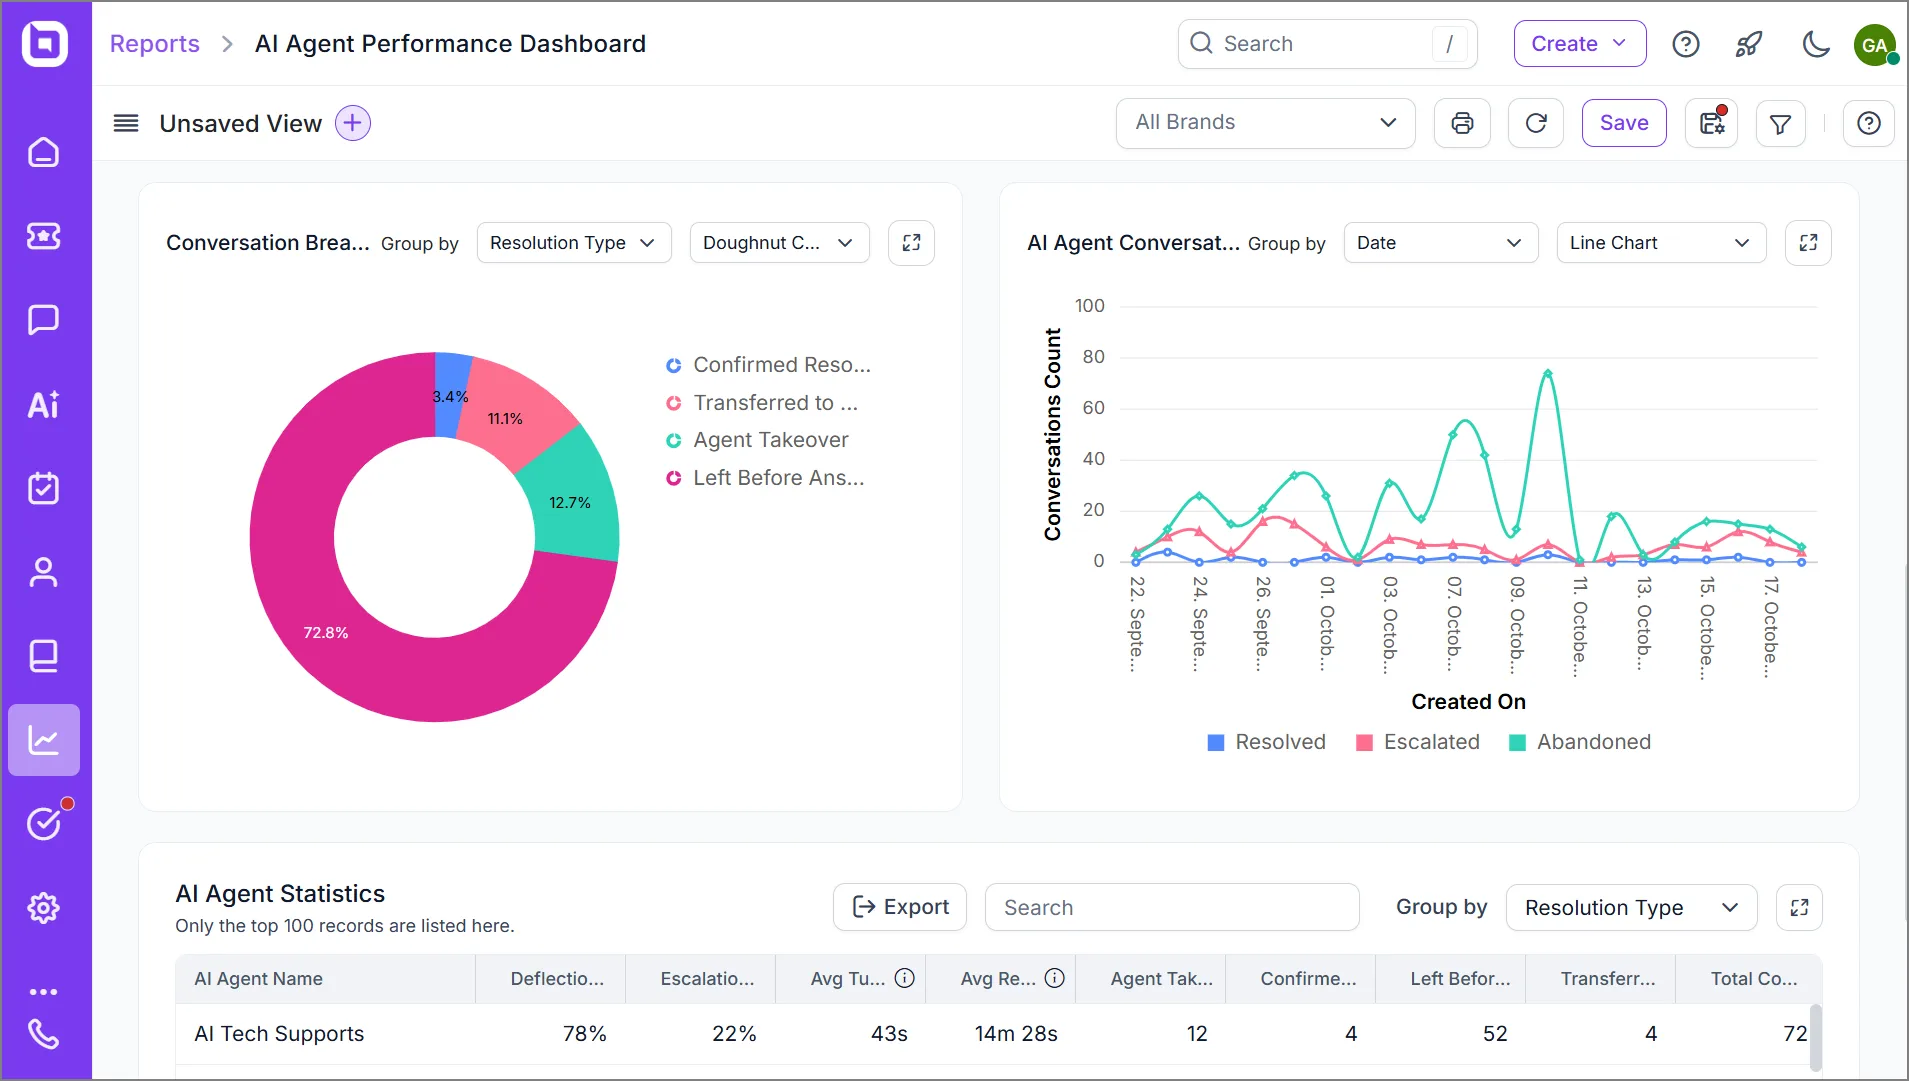Expand Conversation Breakdown chart to fullscreen
Viewport: 1909px width, 1081px height.
911,243
